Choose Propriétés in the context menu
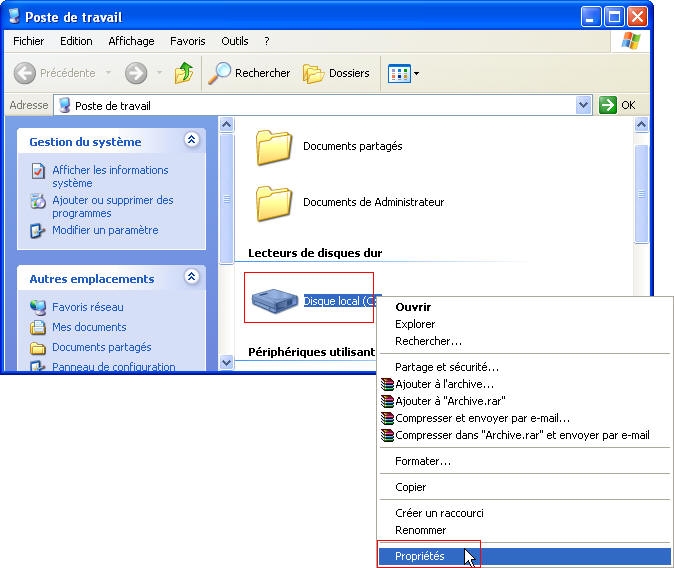The width and height of the screenshot is (674, 568). point(524,556)
